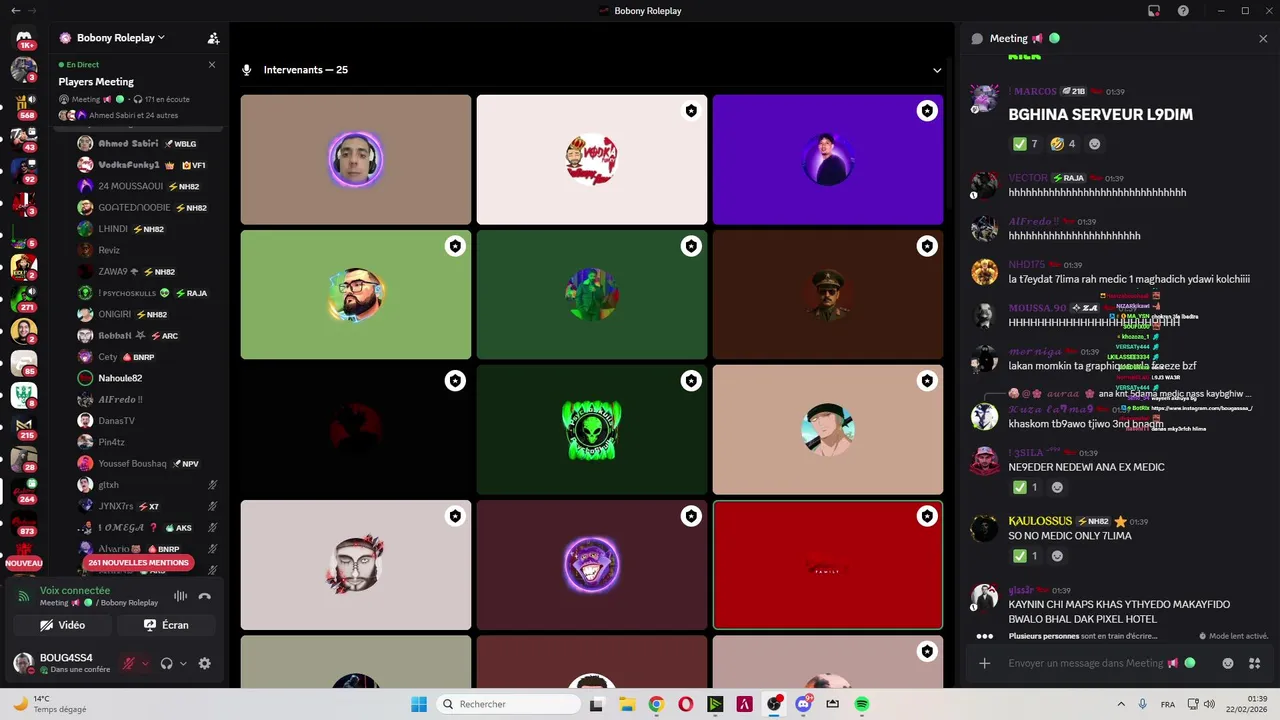
Task: Close the Players Meeting live banner
Action: coord(212,64)
